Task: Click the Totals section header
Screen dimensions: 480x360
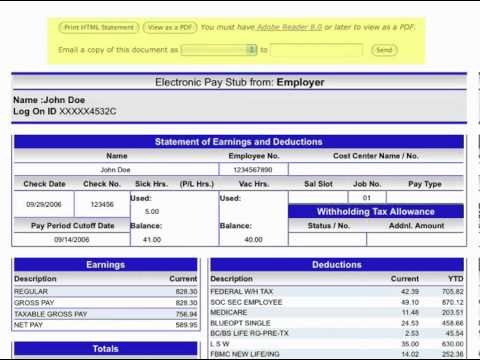Action: pos(106,349)
